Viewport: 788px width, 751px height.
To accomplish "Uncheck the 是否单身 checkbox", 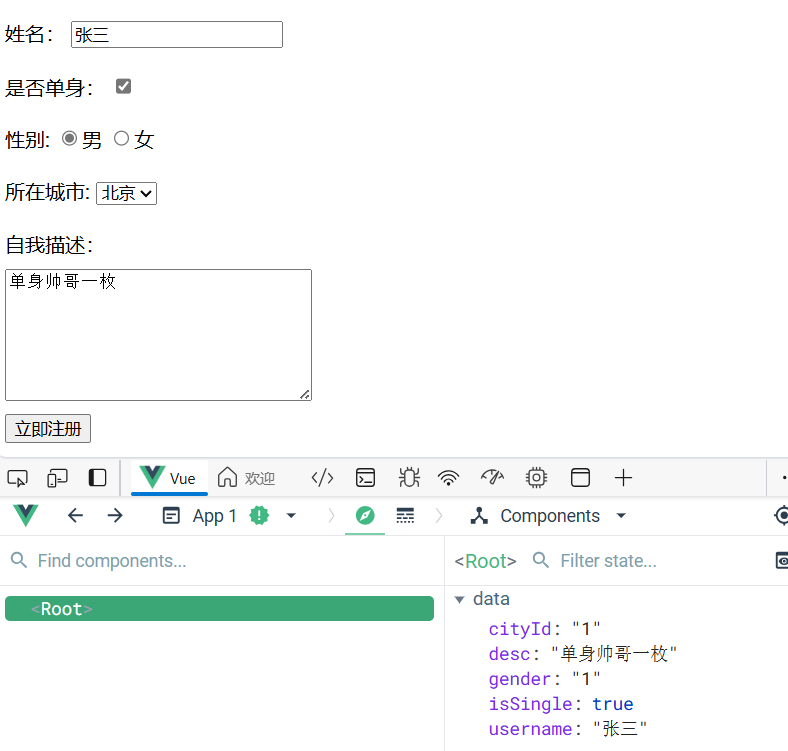I will [x=123, y=86].
